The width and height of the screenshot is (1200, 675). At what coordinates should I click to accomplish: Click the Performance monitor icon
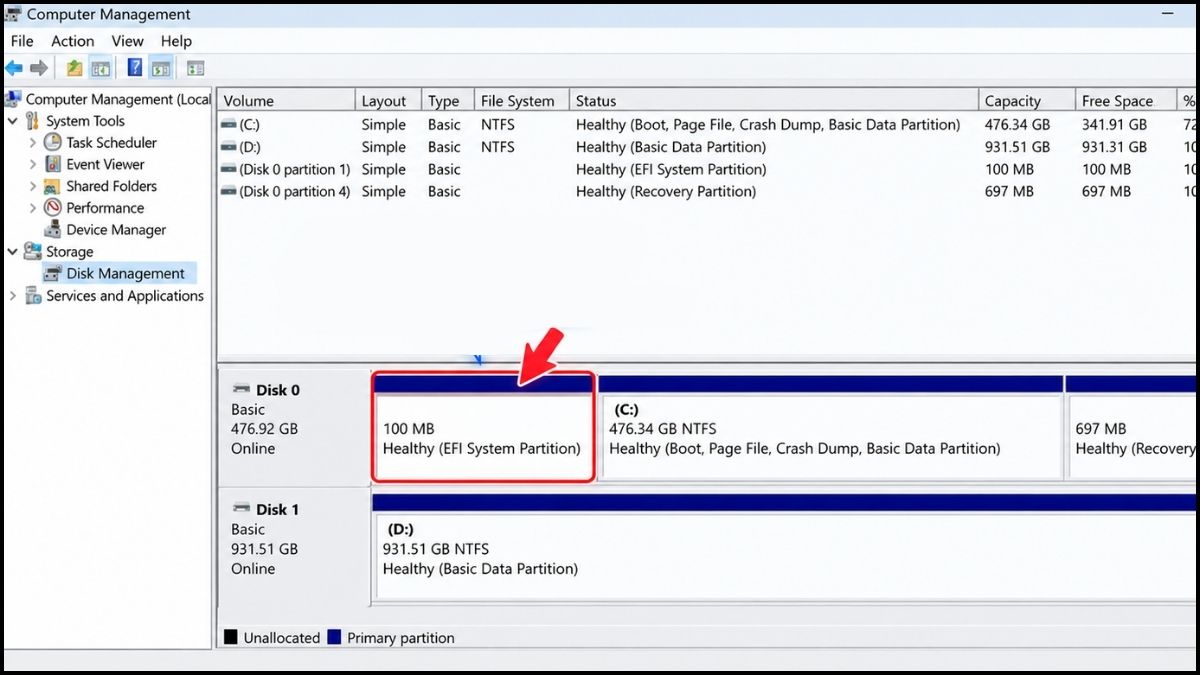[x=53, y=208]
